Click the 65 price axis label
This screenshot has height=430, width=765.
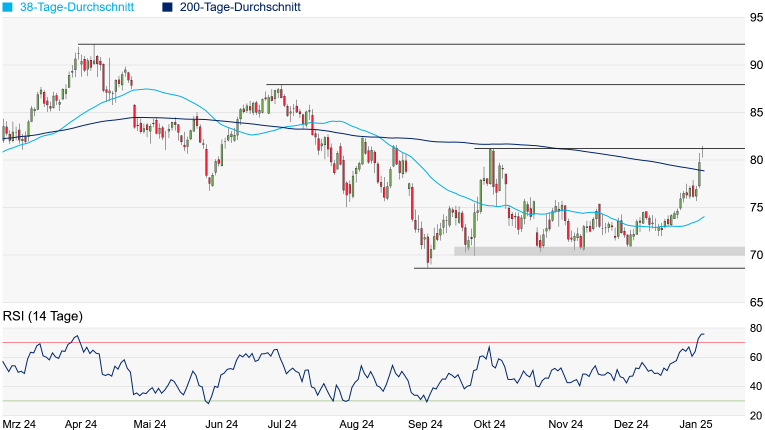(756, 303)
